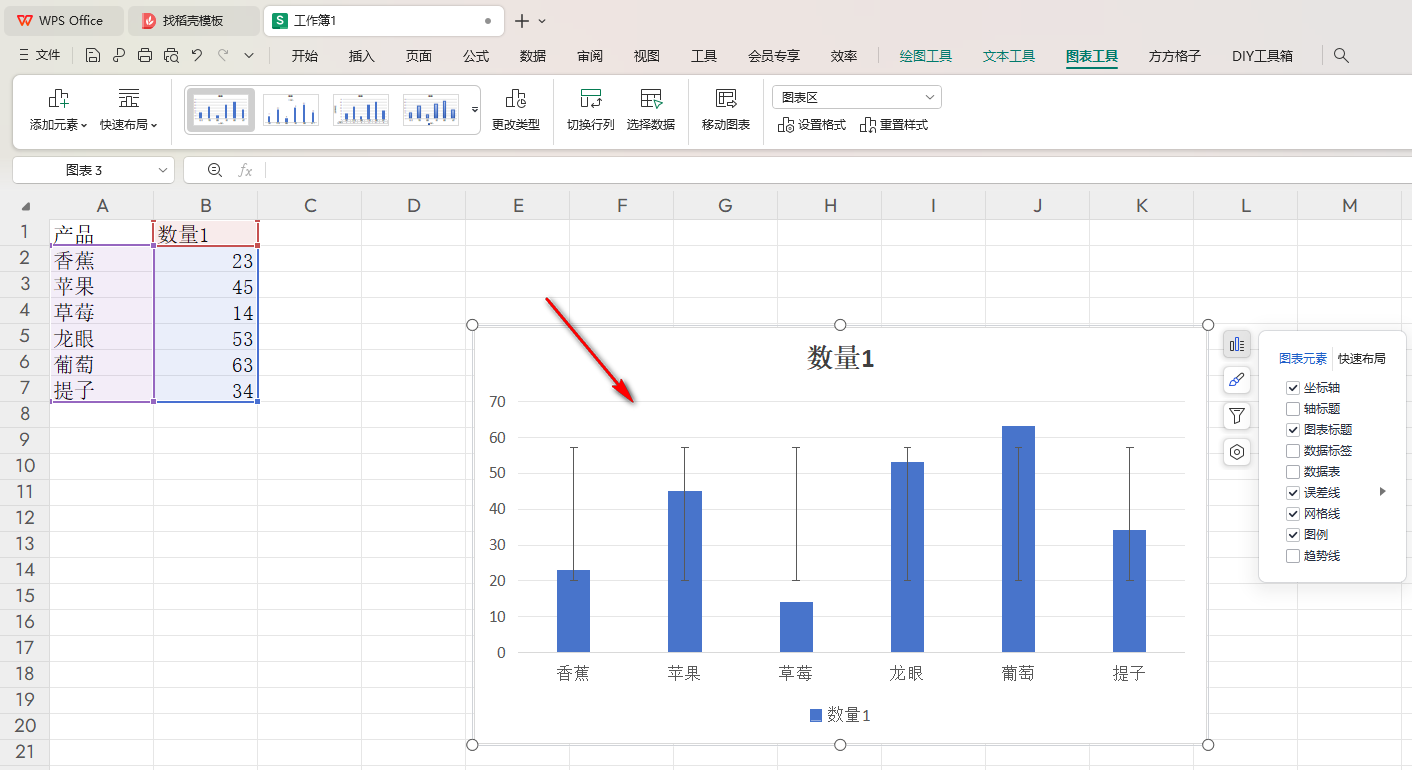Viewport: 1412px width, 770px height.
Task: Switch to WPS Office home tab
Action: point(62,20)
